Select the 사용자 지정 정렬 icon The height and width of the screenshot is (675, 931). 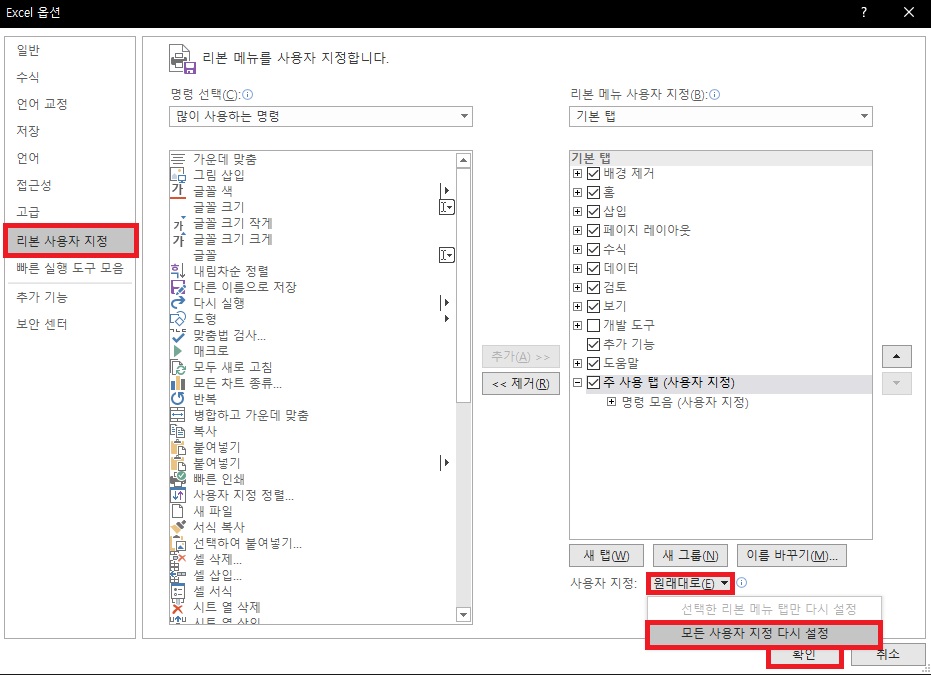[178, 495]
